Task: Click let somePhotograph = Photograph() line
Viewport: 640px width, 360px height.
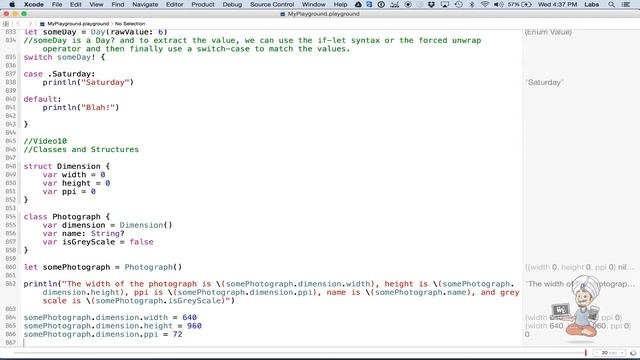Action: 102,267
